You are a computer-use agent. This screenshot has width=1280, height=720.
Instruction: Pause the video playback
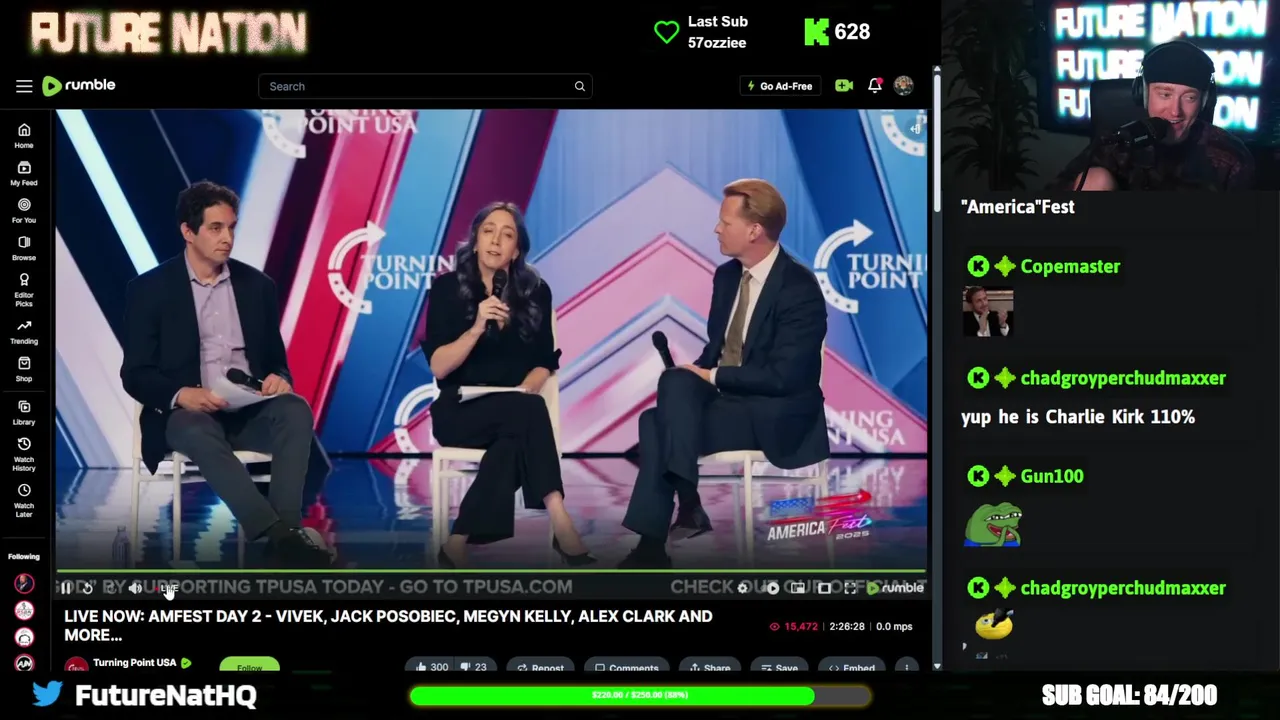pyautogui.click(x=67, y=588)
